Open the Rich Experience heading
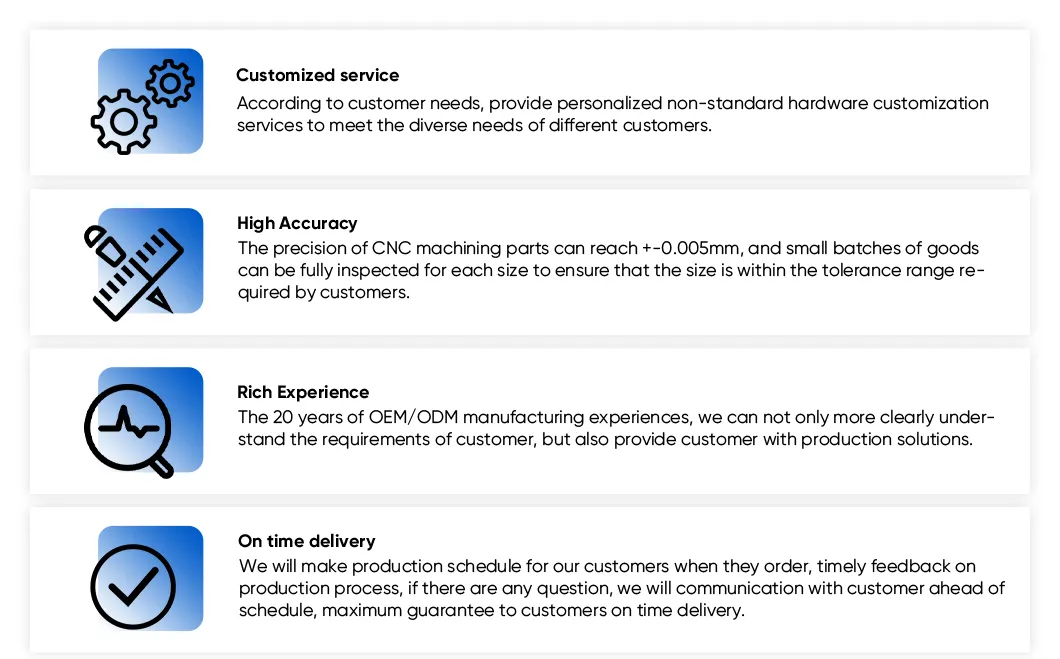 click(x=303, y=392)
